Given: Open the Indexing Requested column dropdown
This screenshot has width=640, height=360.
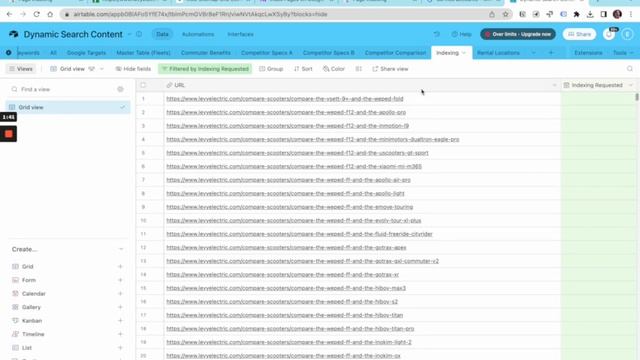Looking at the screenshot, I should 631,85.
